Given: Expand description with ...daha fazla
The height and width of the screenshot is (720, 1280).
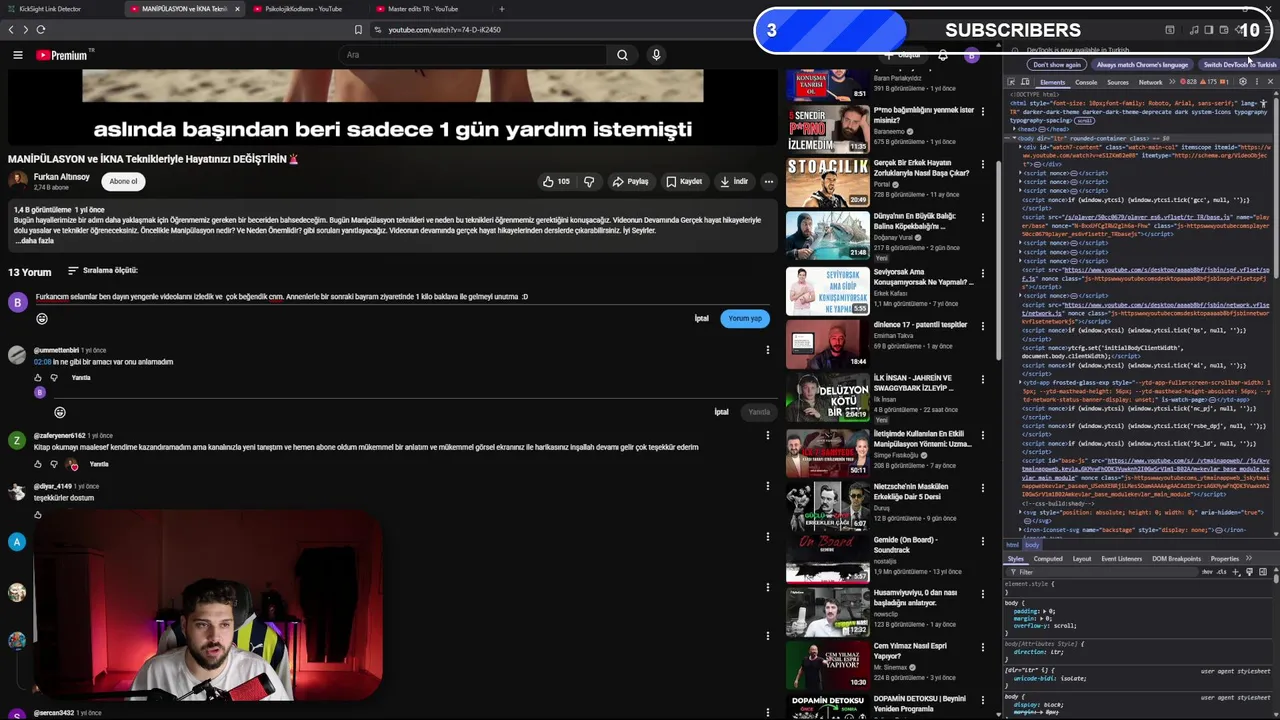Looking at the screenshot, I should click(36, 241).
